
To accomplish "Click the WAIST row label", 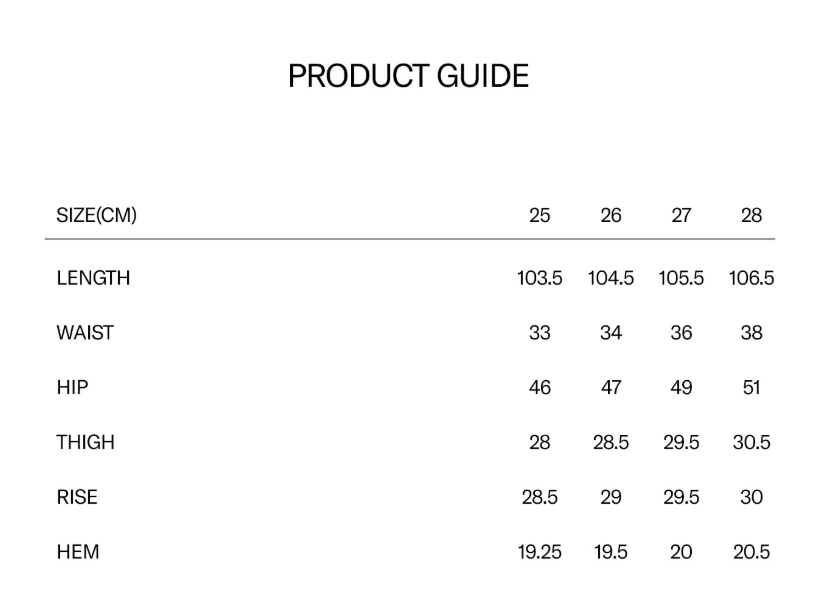I will (85, 333).
